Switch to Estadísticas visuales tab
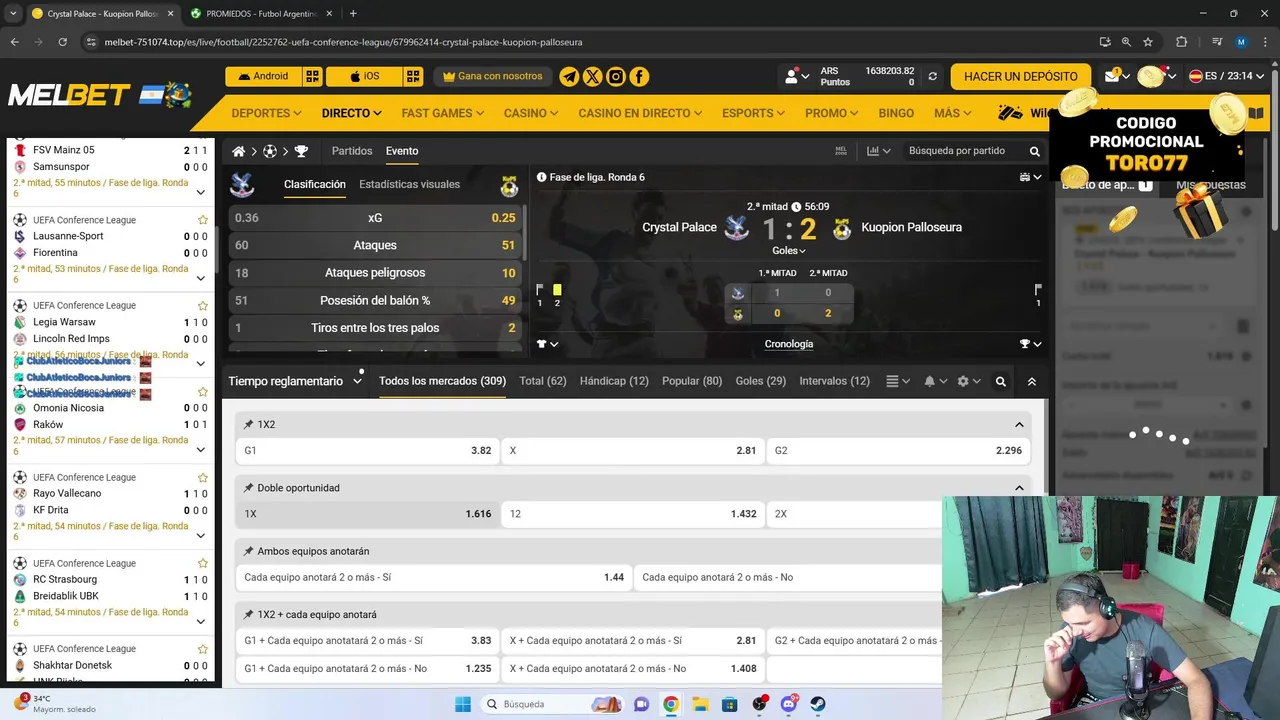This screenshot has height=720, width=1280. (409, 184)
